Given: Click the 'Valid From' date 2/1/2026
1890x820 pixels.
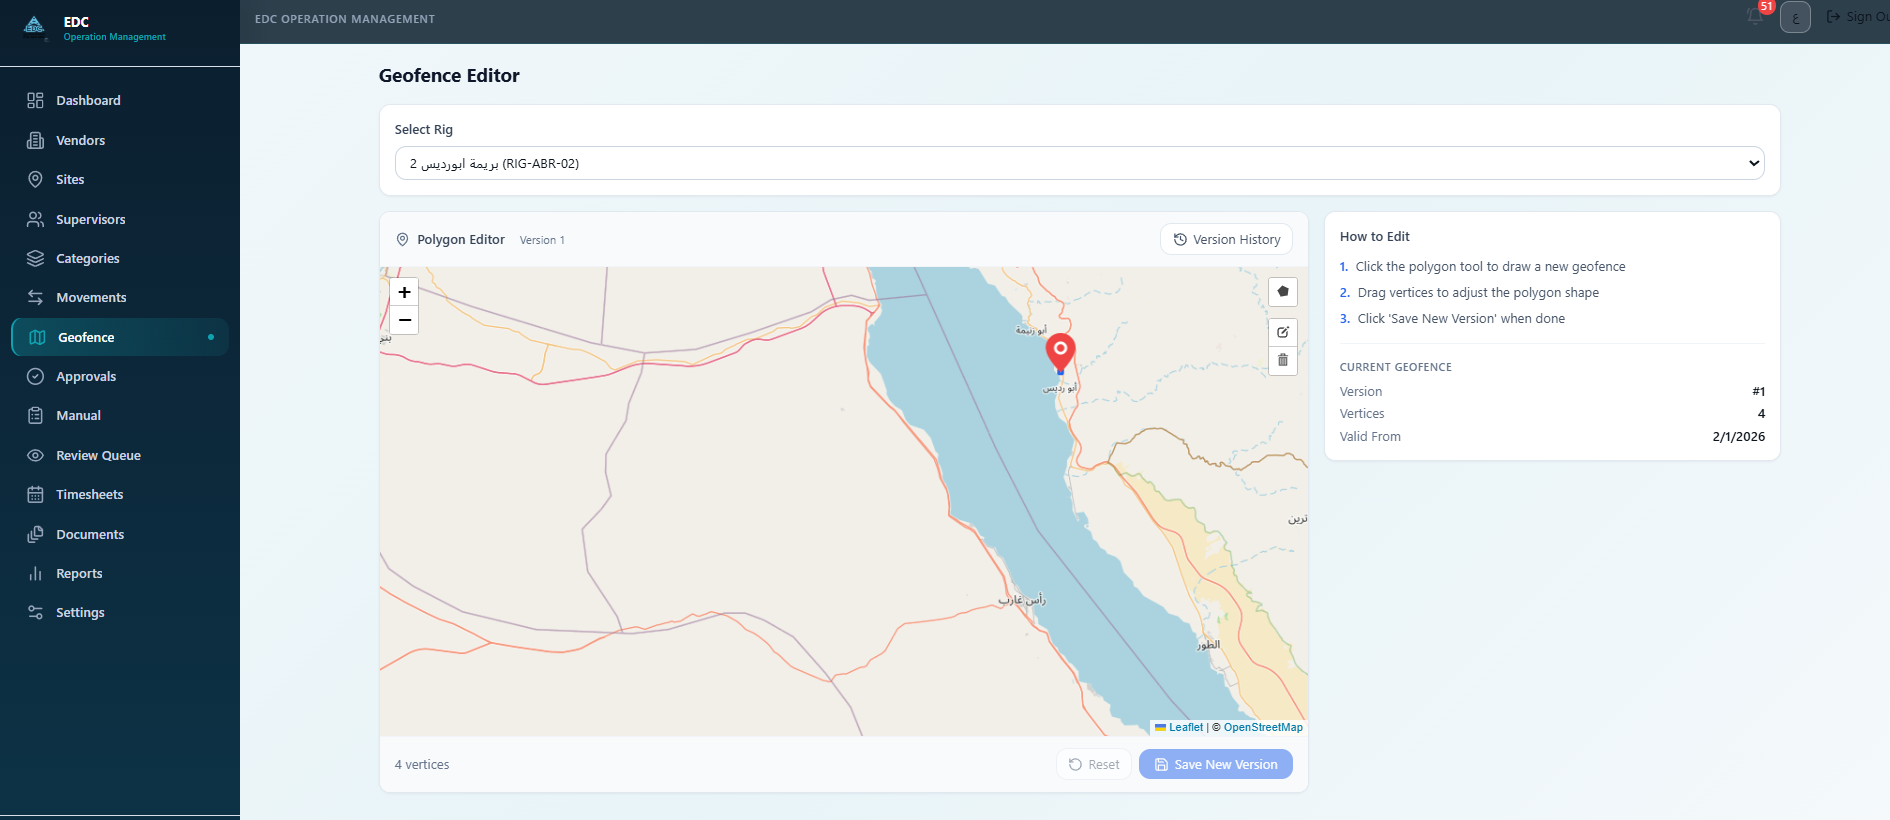Looking at the screenshot, I should tap(1738, 437).
